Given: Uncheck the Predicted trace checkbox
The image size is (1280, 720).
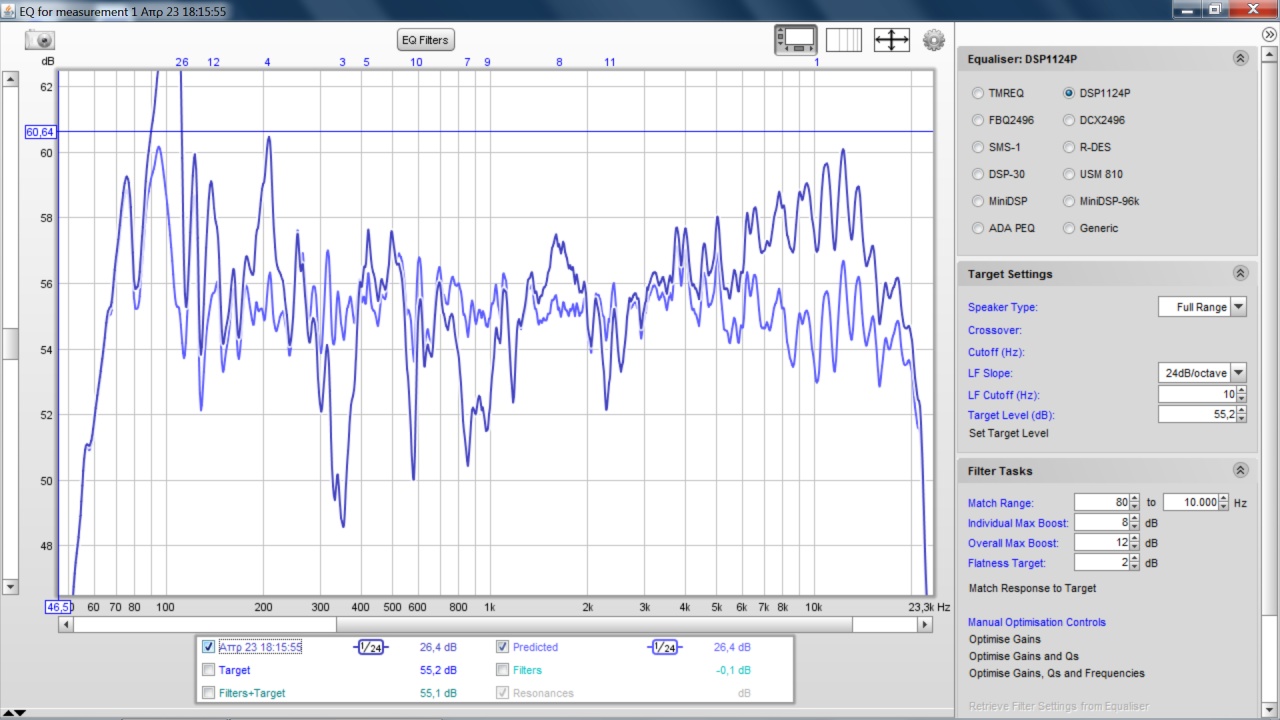Looking at the screenshot, I should [x=502, y=647].
